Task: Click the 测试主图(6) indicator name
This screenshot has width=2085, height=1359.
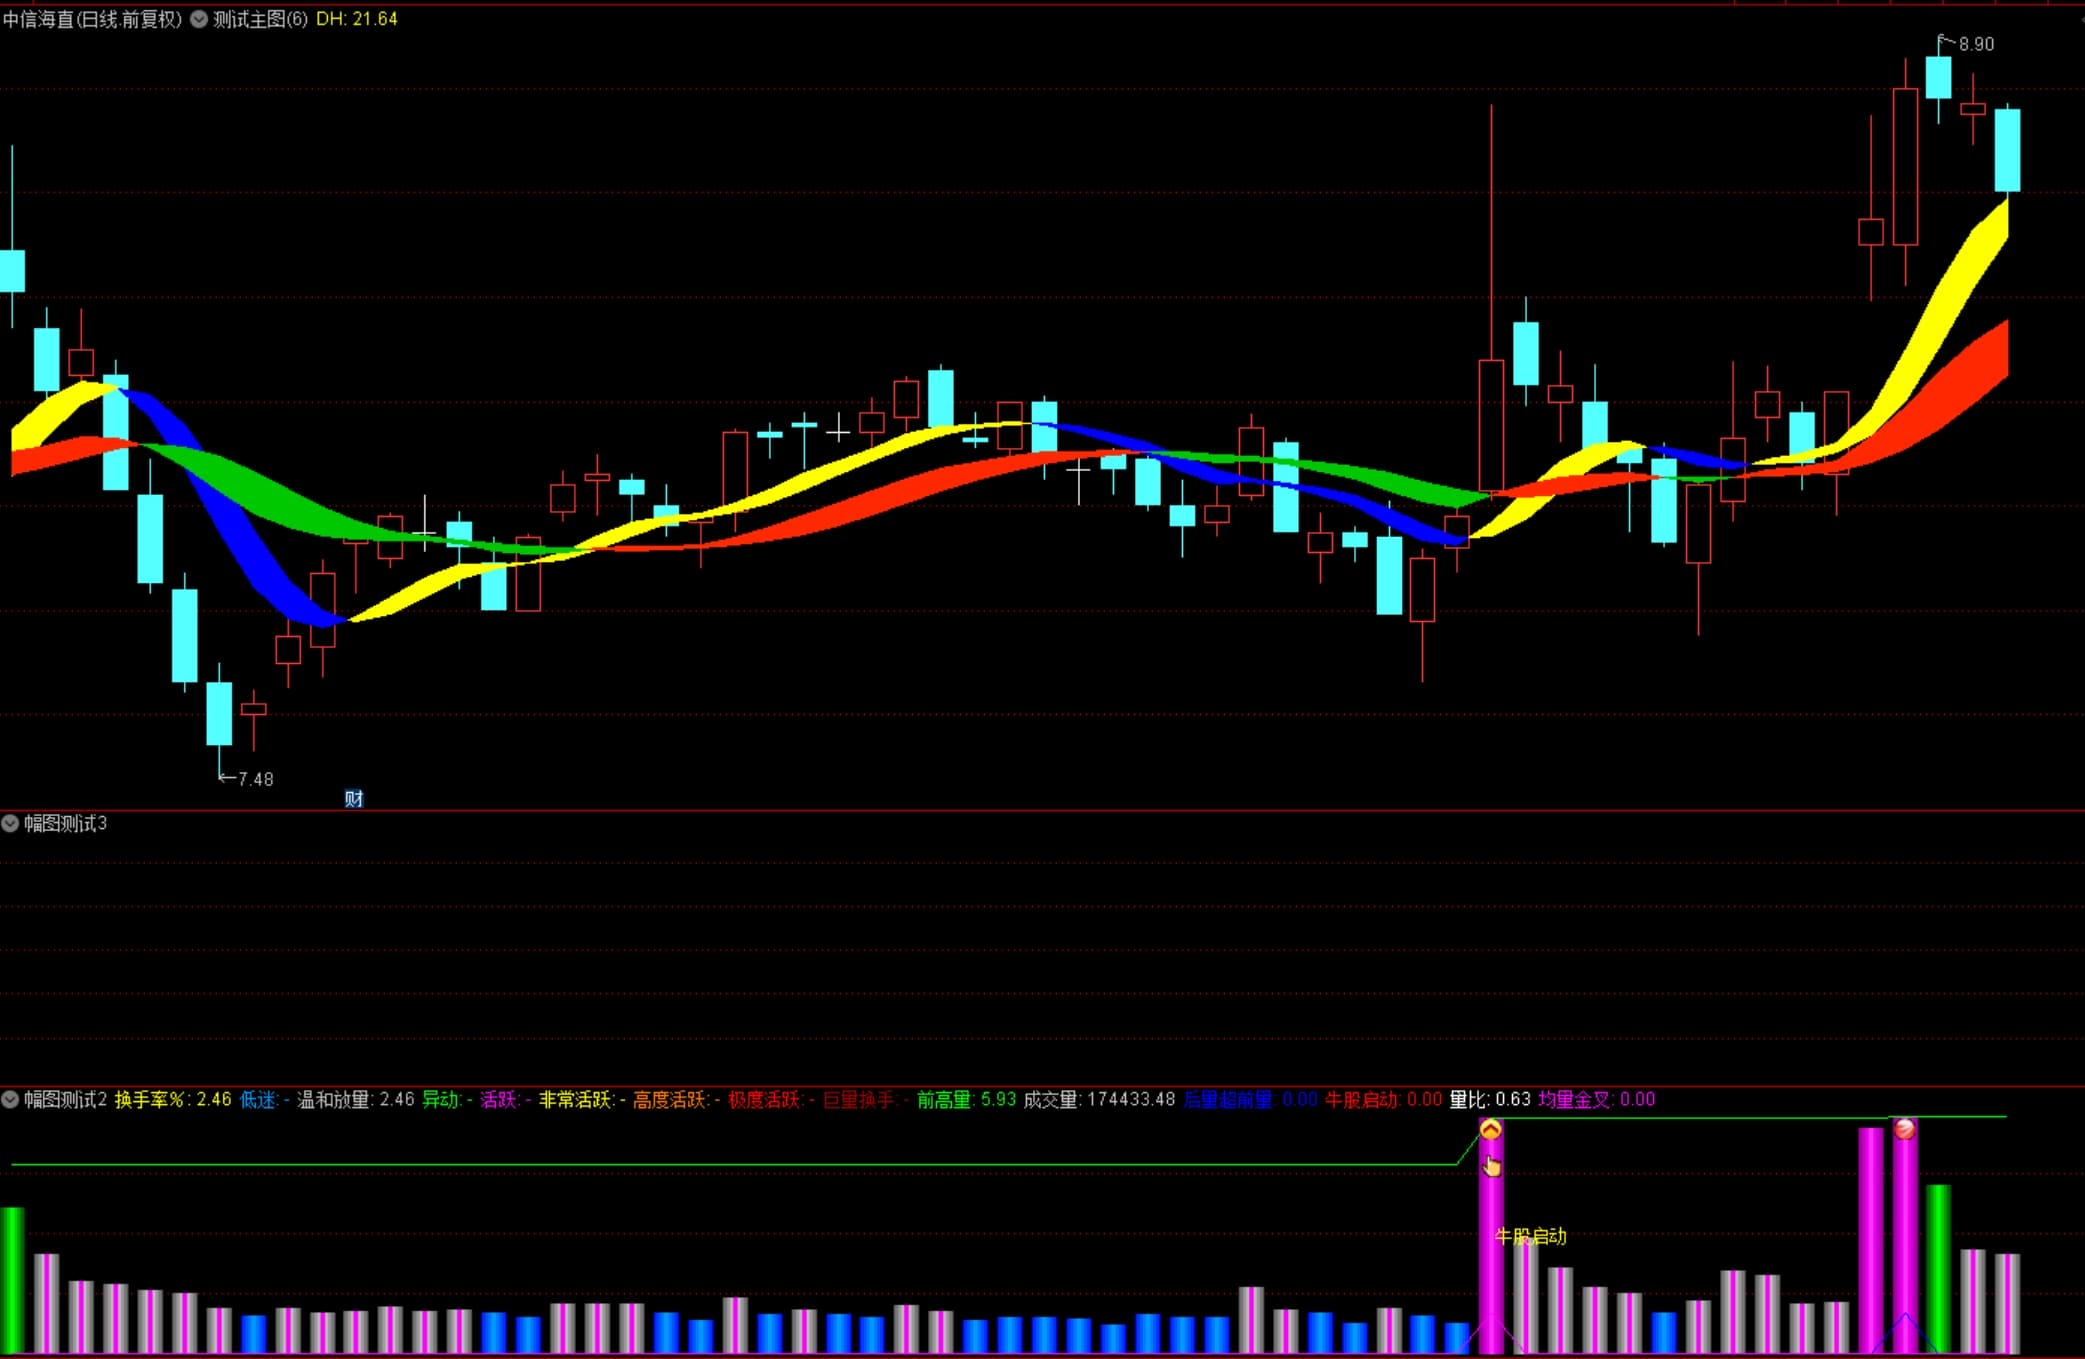Action: point(260,19)
